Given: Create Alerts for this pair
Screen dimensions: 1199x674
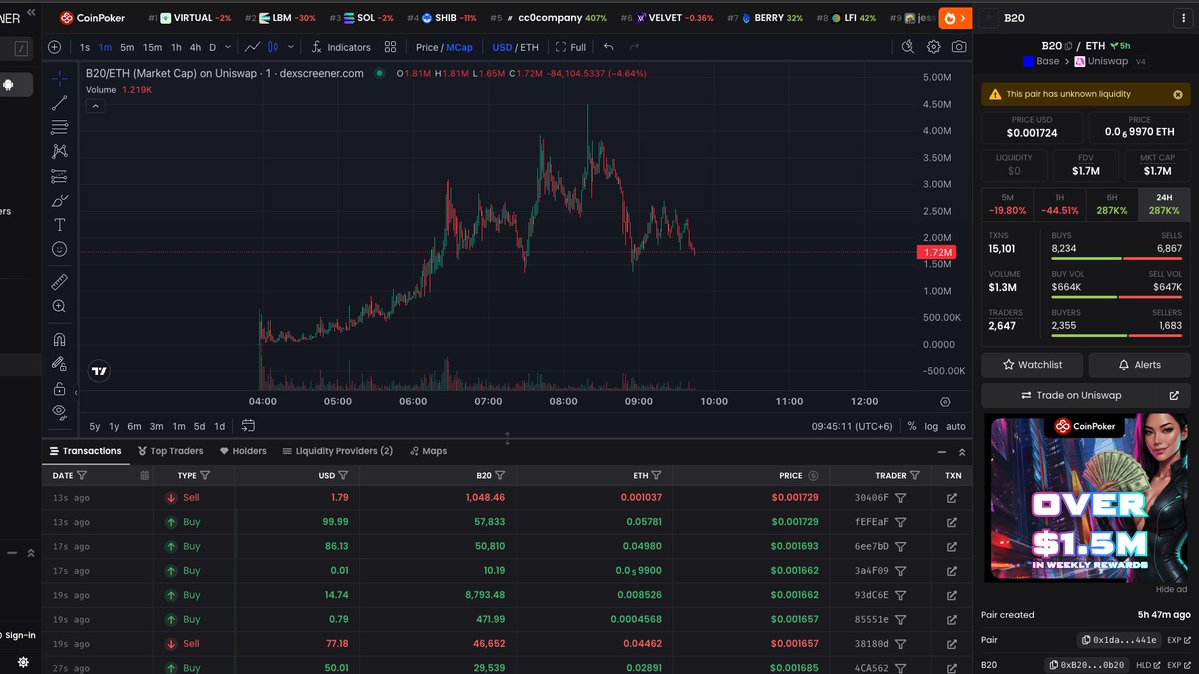Looking at the screenshot, I should (x=1139, y=365).
